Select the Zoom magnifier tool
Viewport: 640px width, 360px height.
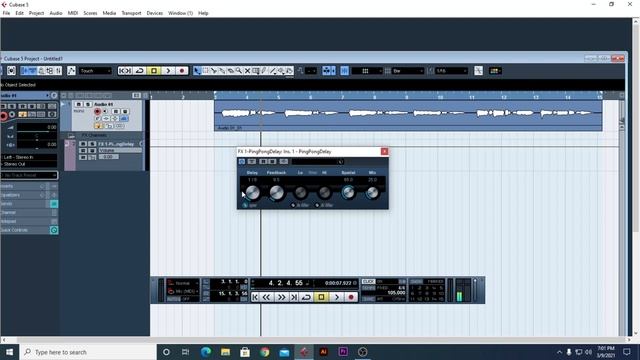[x=239, y=71]
